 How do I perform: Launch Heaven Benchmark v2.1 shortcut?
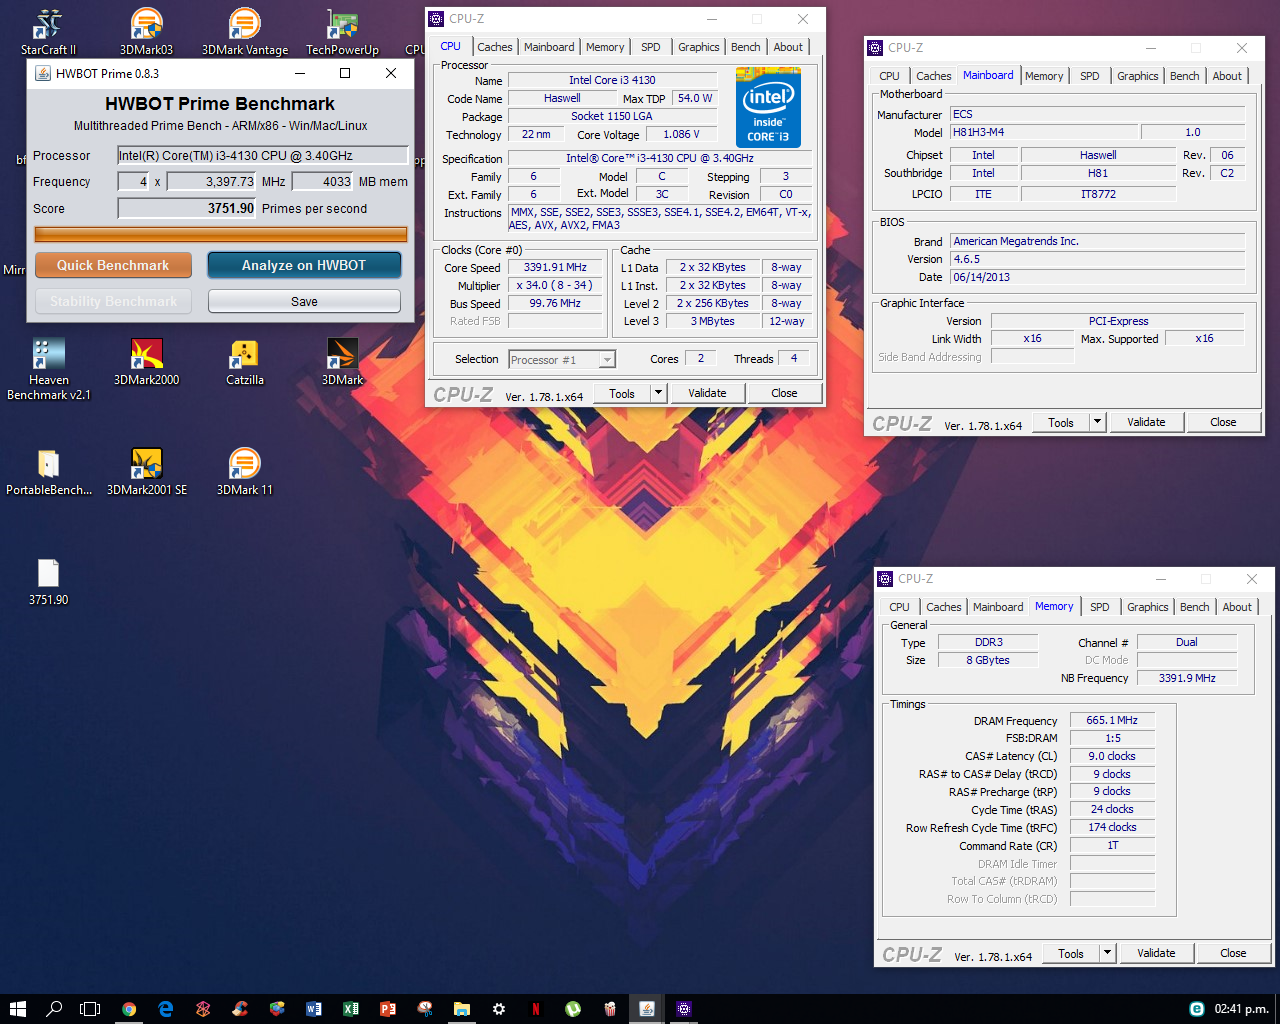[x=48, y=369]
